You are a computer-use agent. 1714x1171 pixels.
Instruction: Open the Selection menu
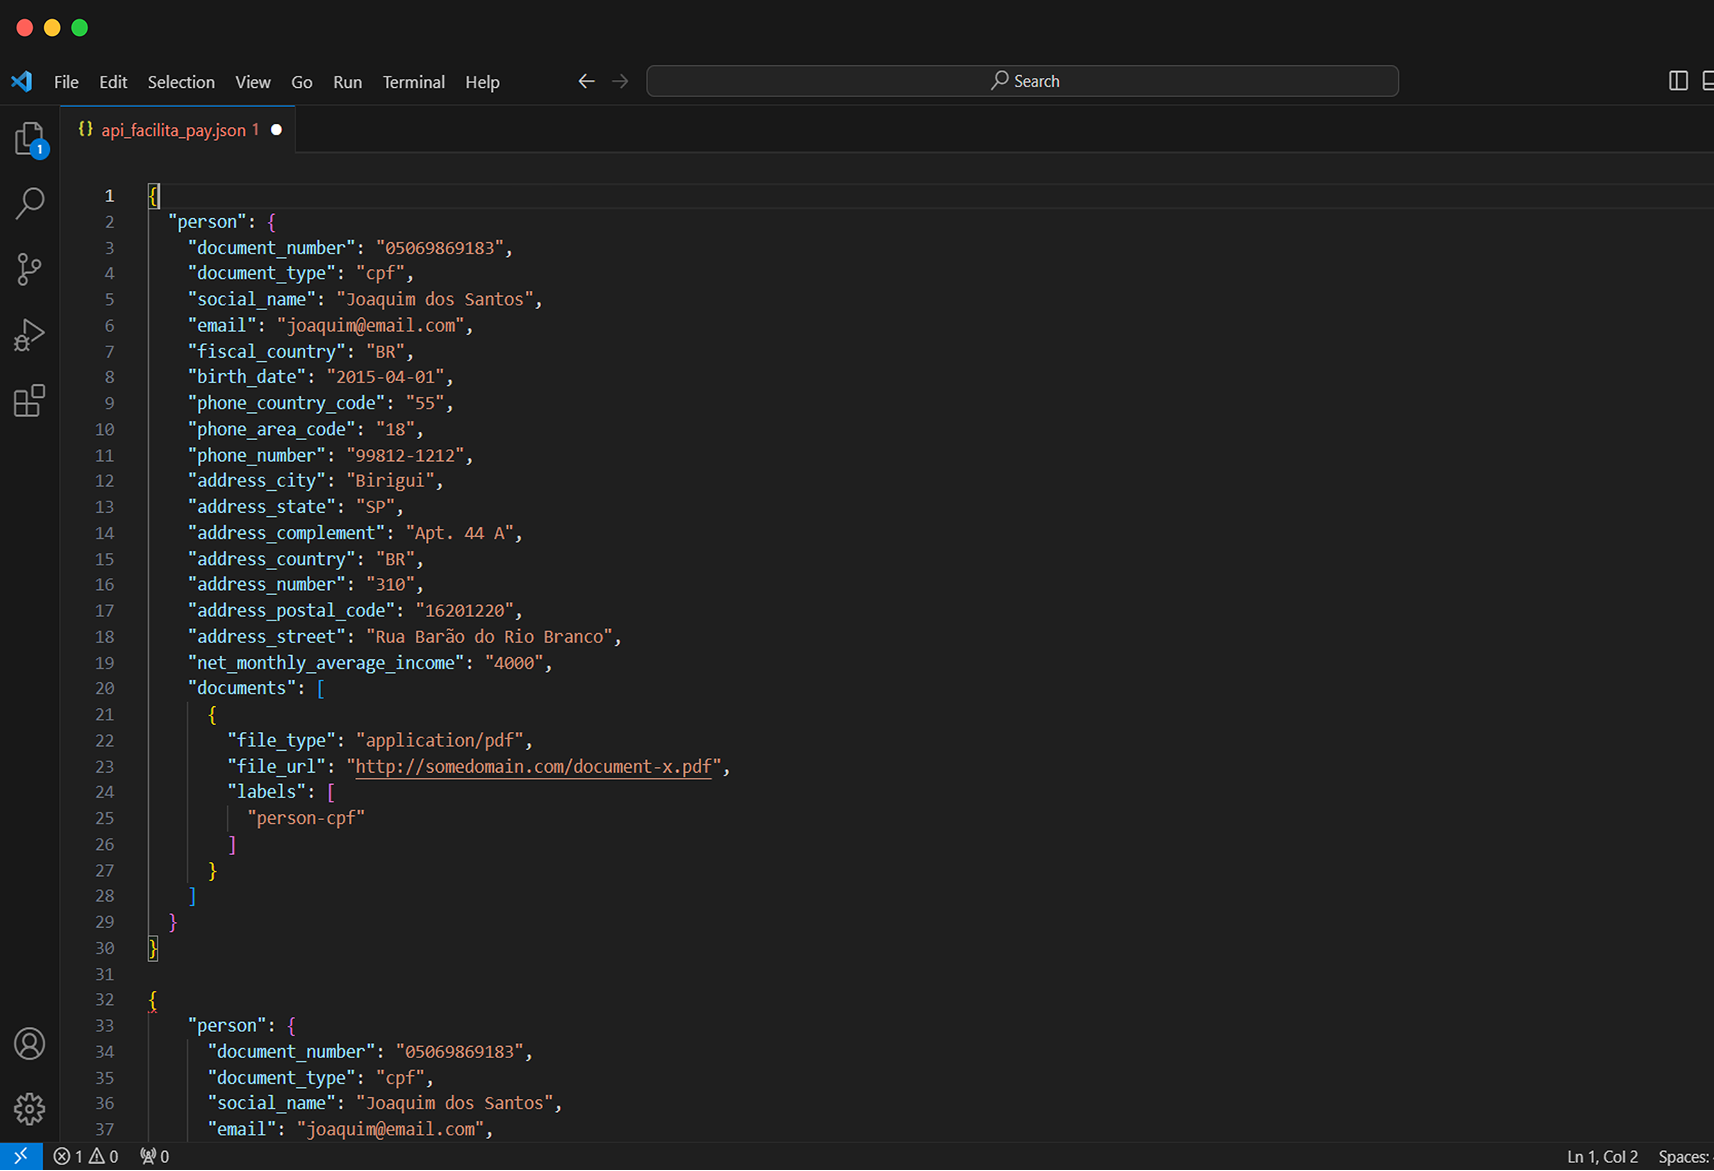pos(181,82)
